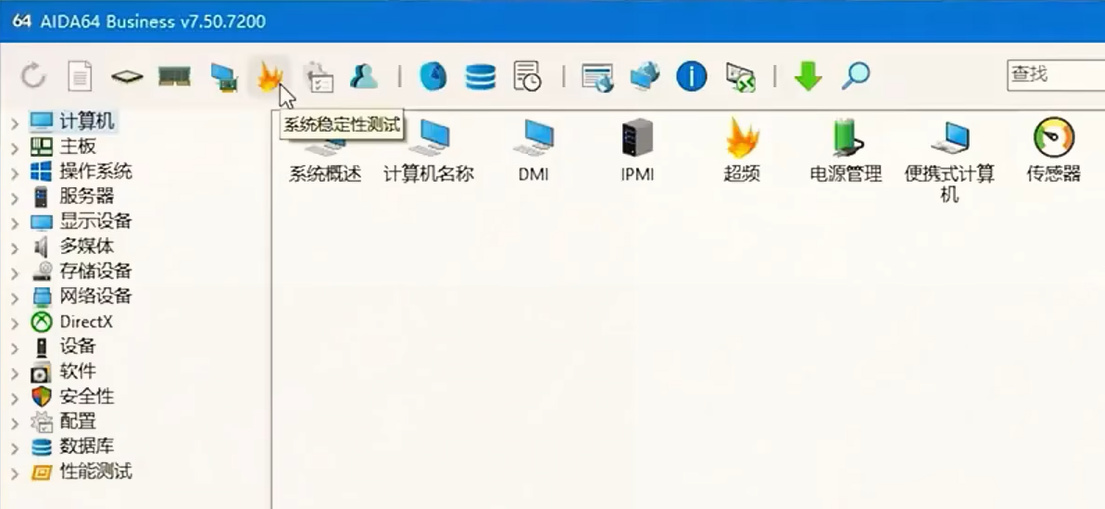Click the Refresh toolbar icon

pos(33,75)
